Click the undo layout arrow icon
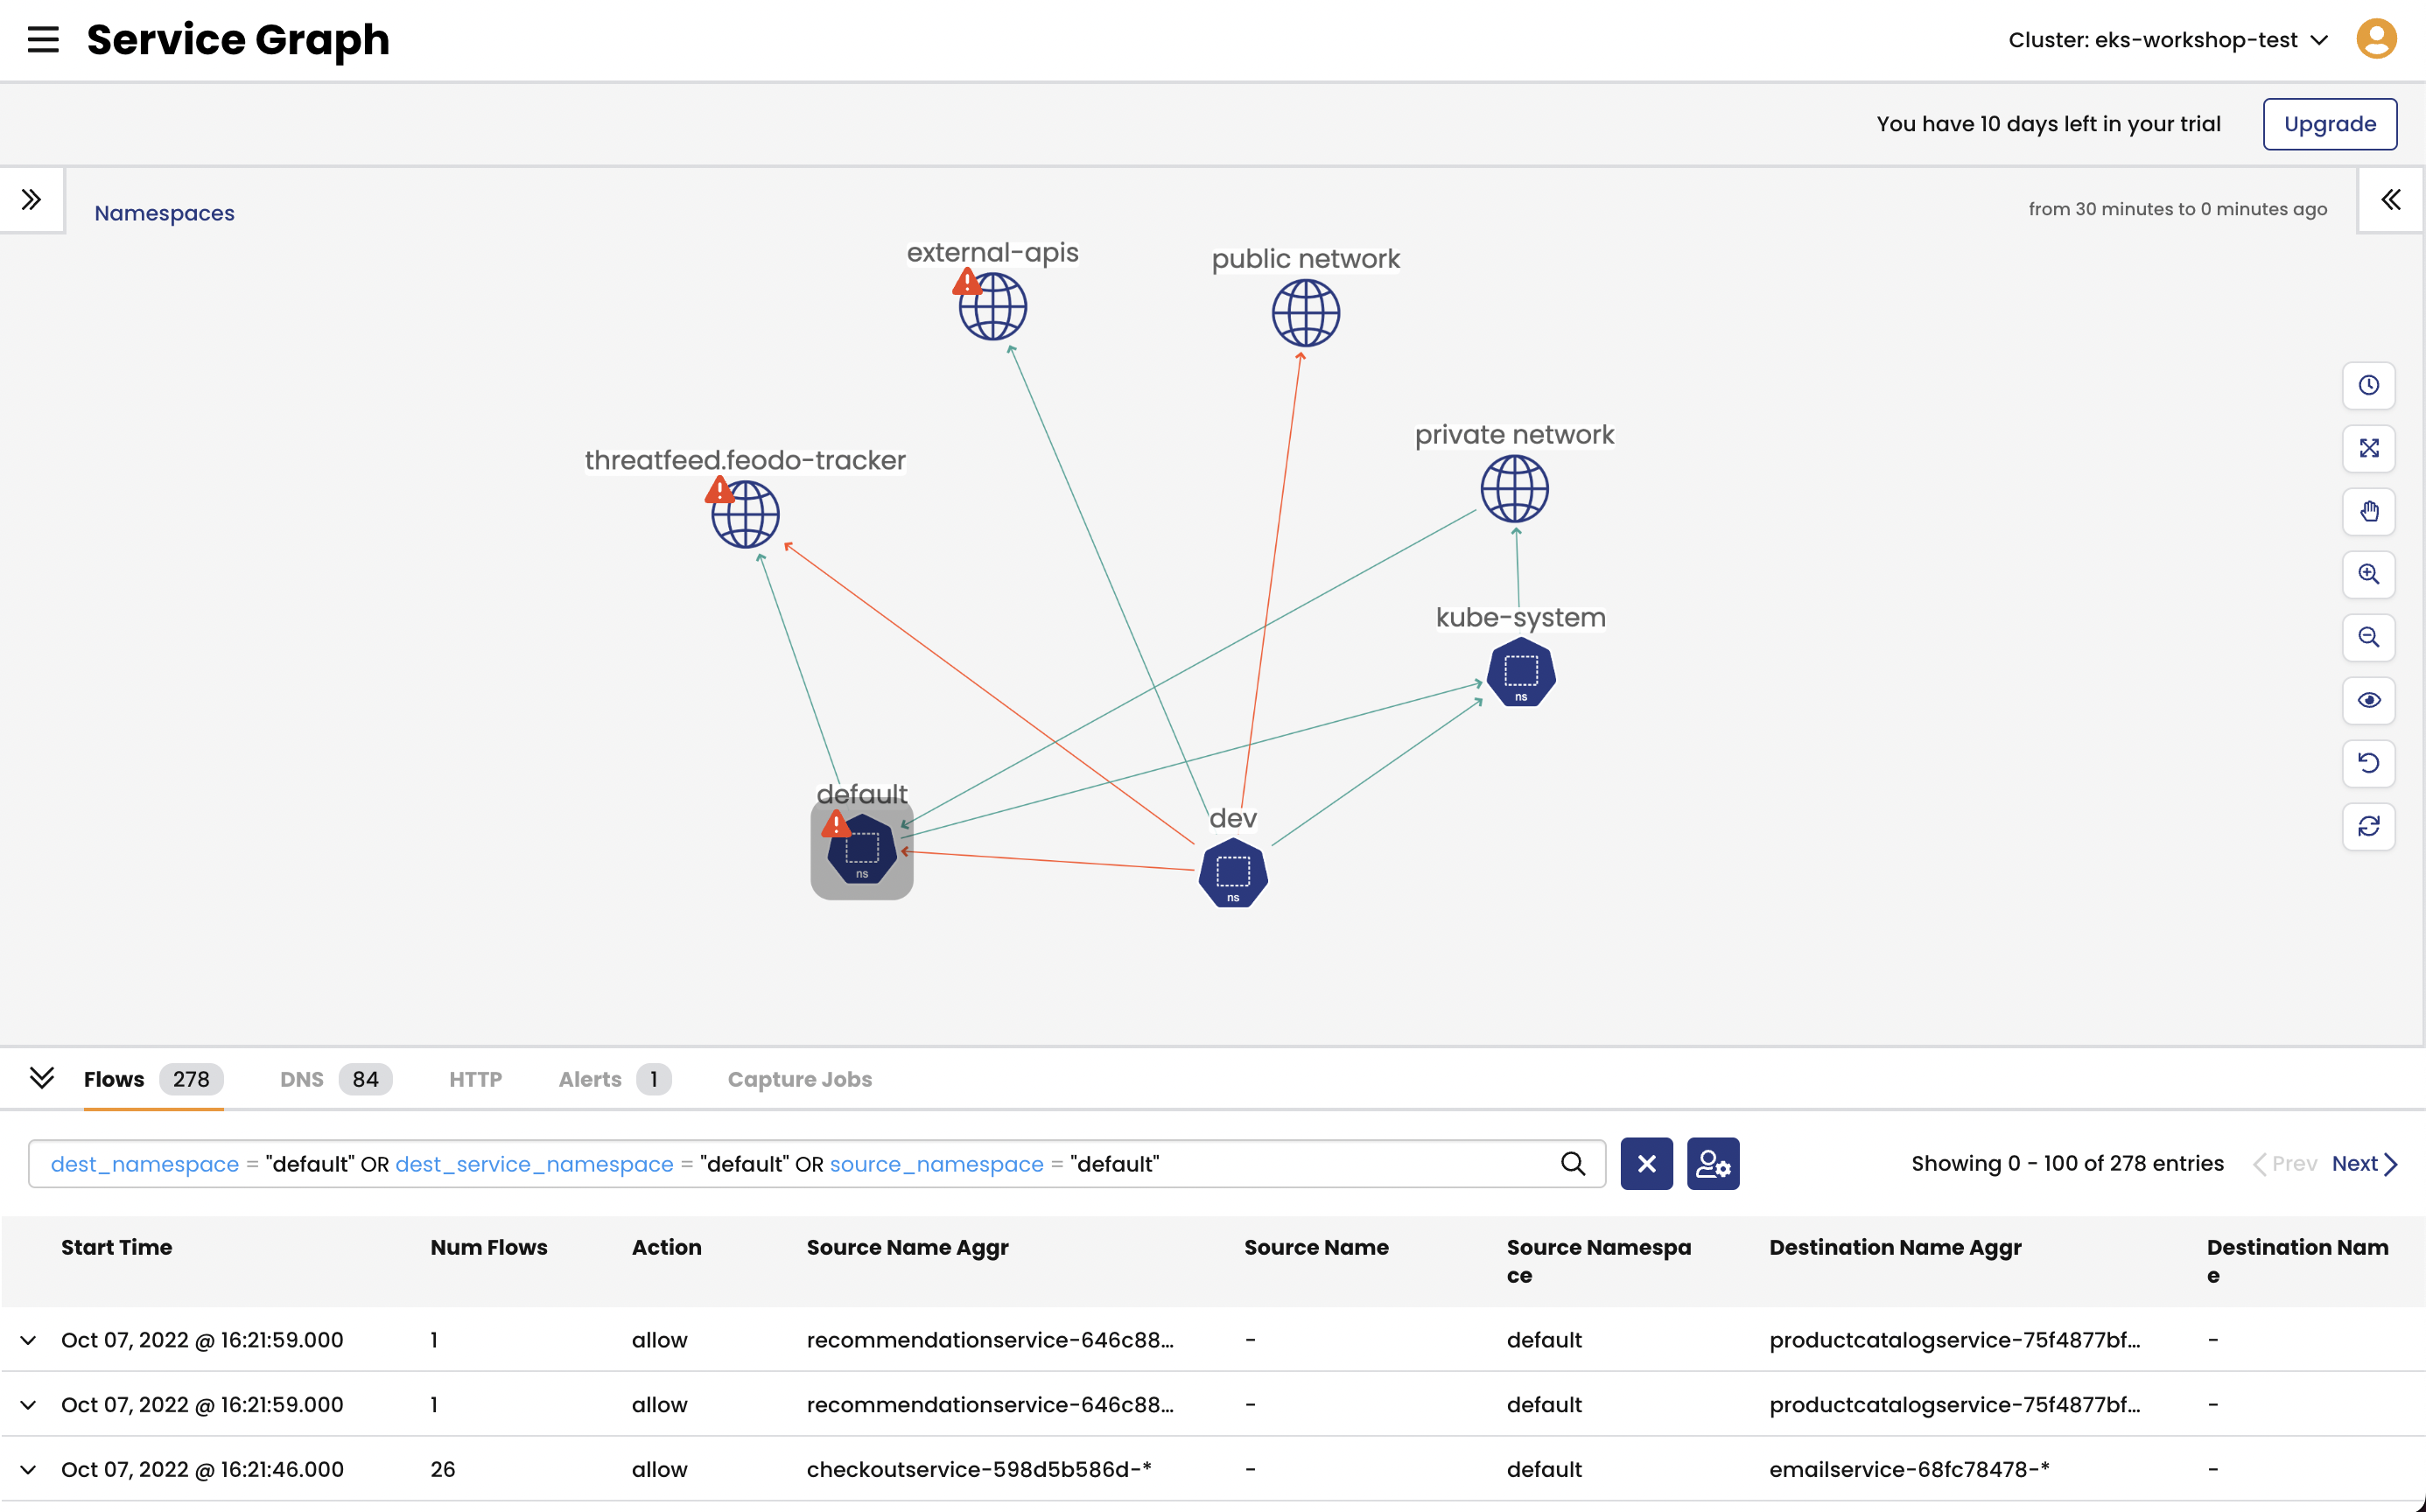Screen dimensions: 2426x1512 (2368, 763)
